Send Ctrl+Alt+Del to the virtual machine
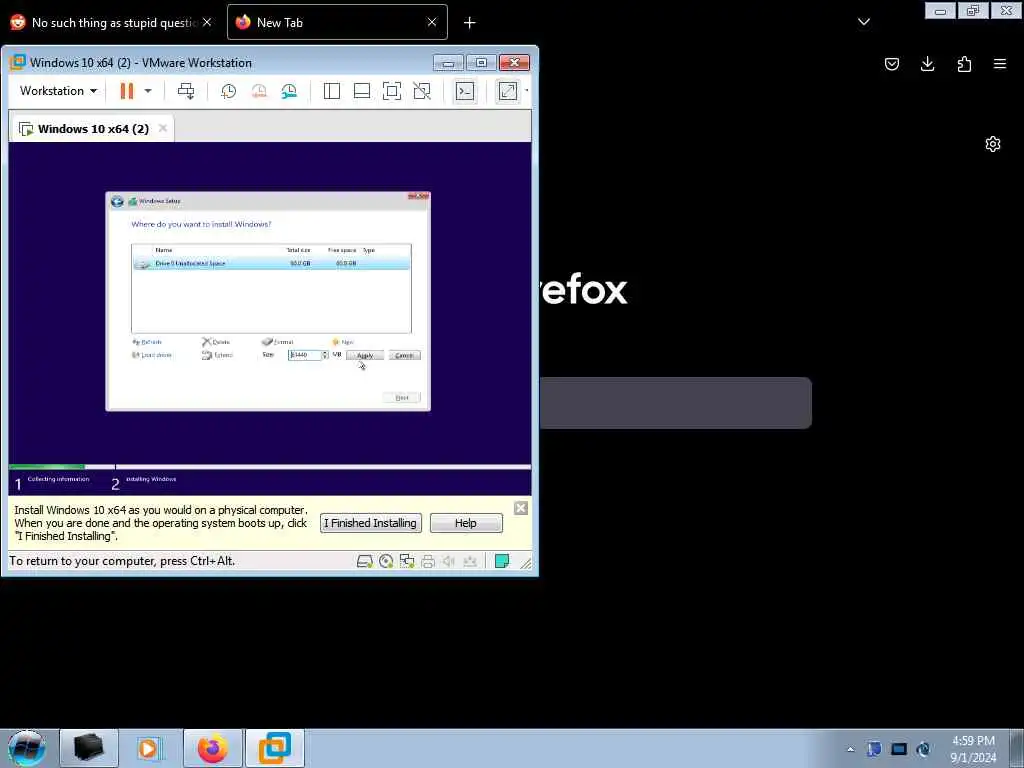1024x768 pixels. click(x=185, y=91)
